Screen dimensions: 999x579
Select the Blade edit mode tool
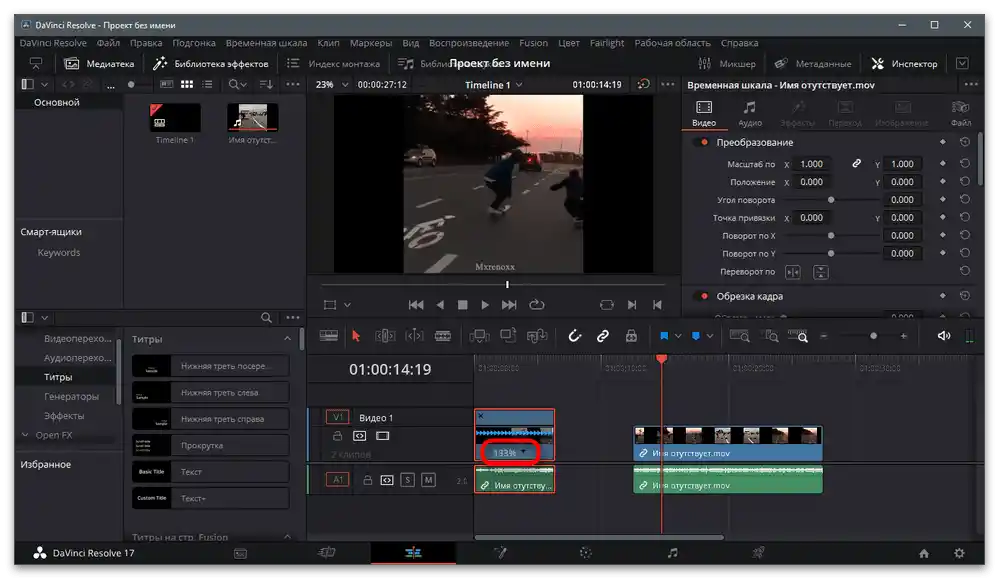[443, 336]
